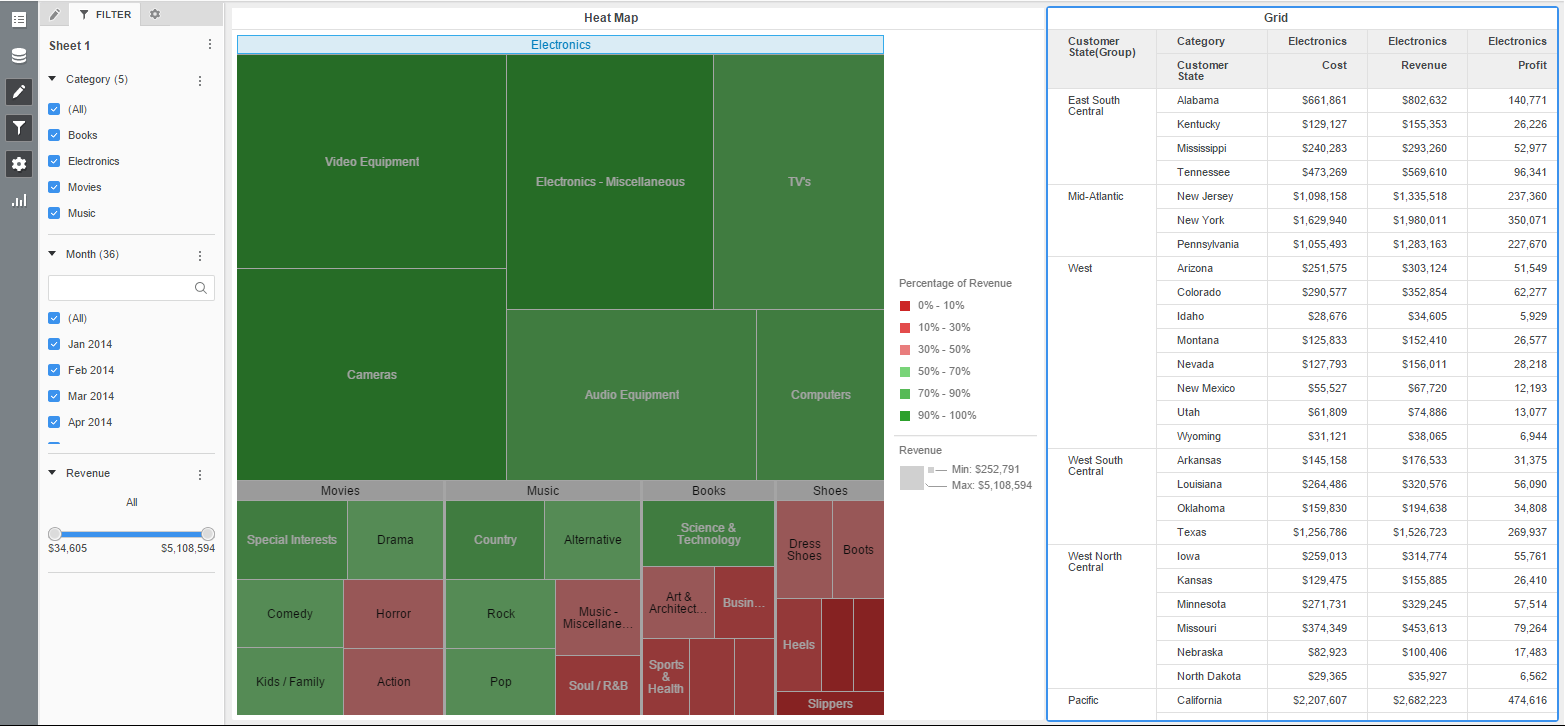
Task: Uncheck the Electronics category checkbox
Action: tap(53, 160)
